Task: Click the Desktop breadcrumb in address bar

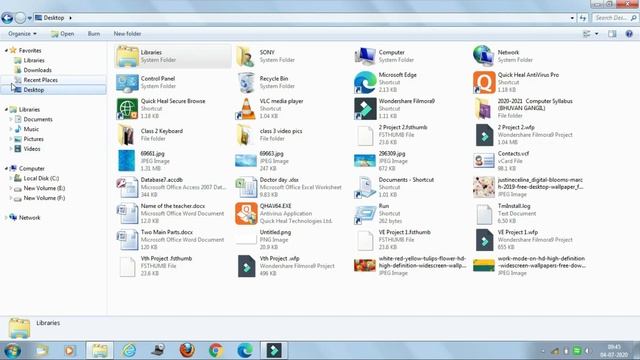Action: click(54, 18)
